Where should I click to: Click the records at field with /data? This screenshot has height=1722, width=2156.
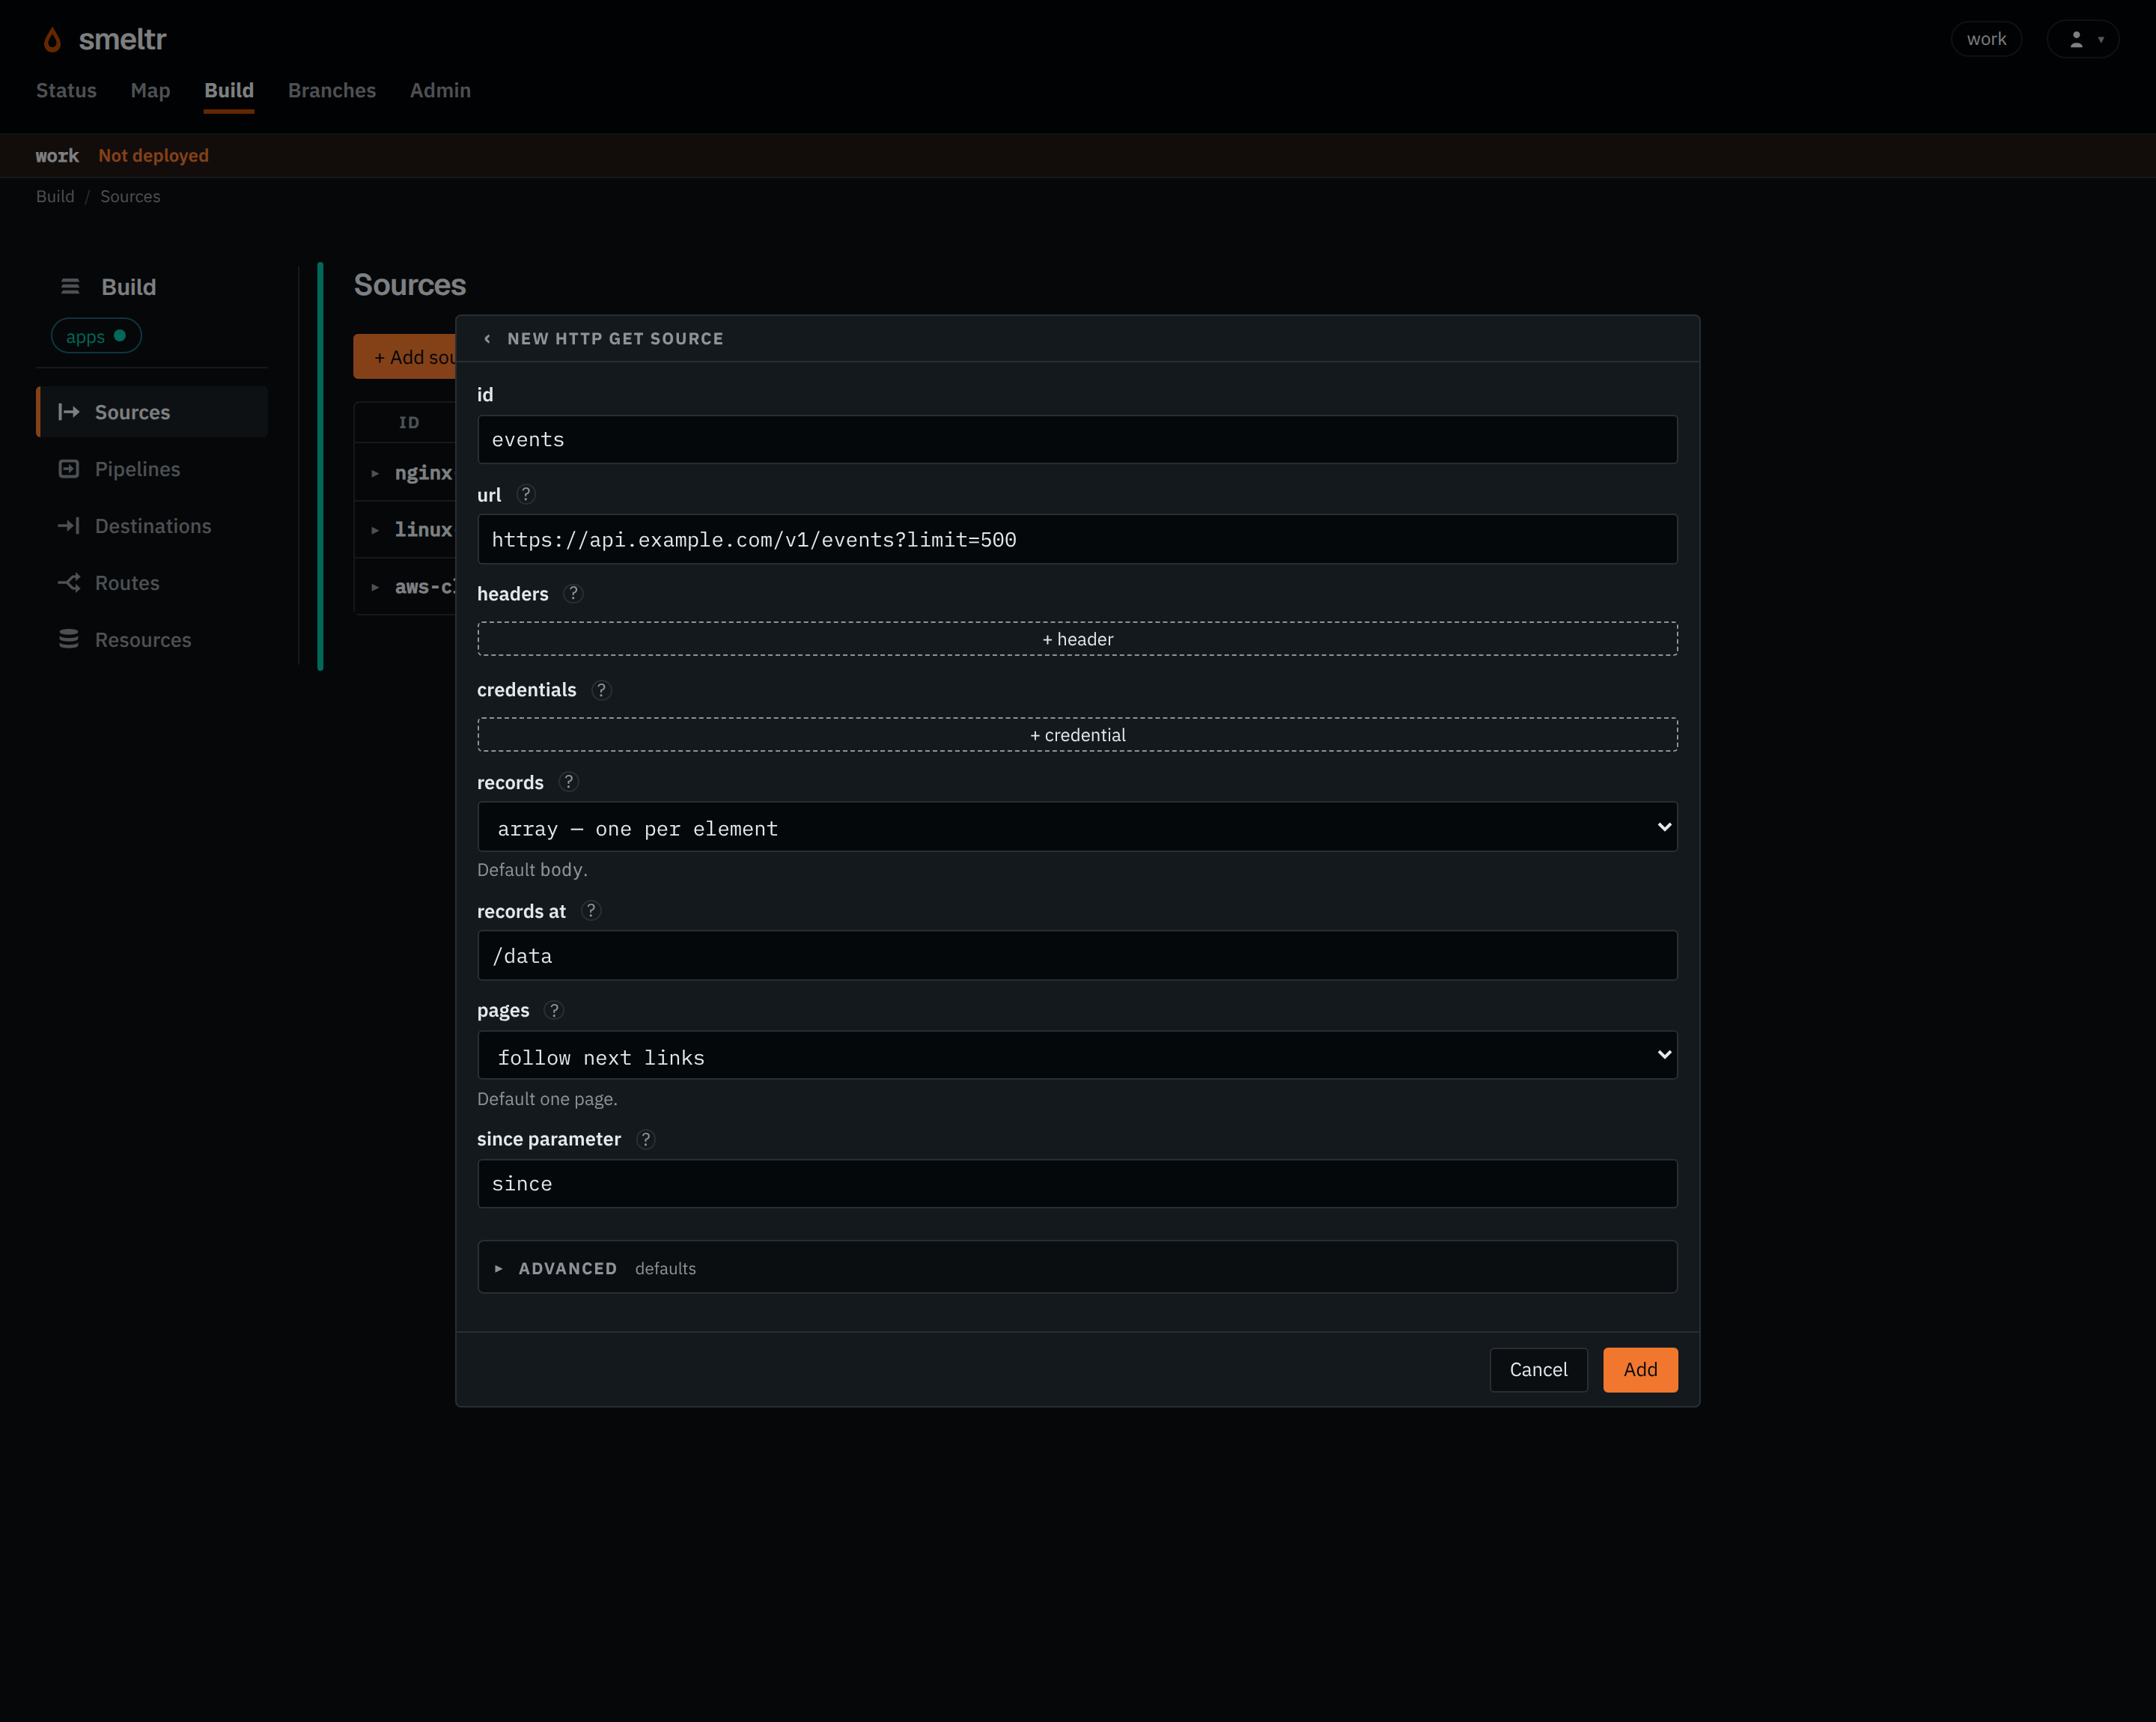click(1077, 956)
